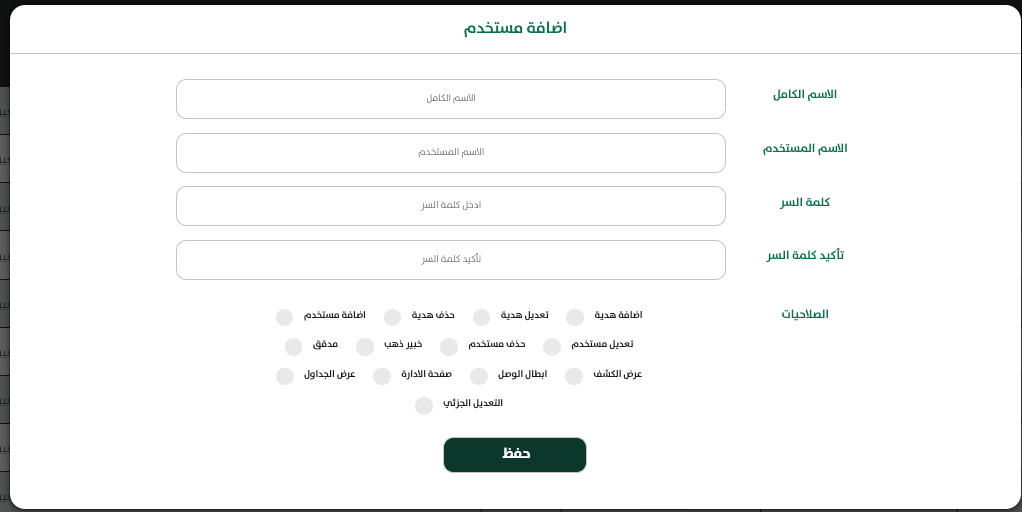Image resolution: width=1022 pixels, height=512 pixels.
Task: Tick the عرض الكشف permission checkbox
Action: (574, 377)
